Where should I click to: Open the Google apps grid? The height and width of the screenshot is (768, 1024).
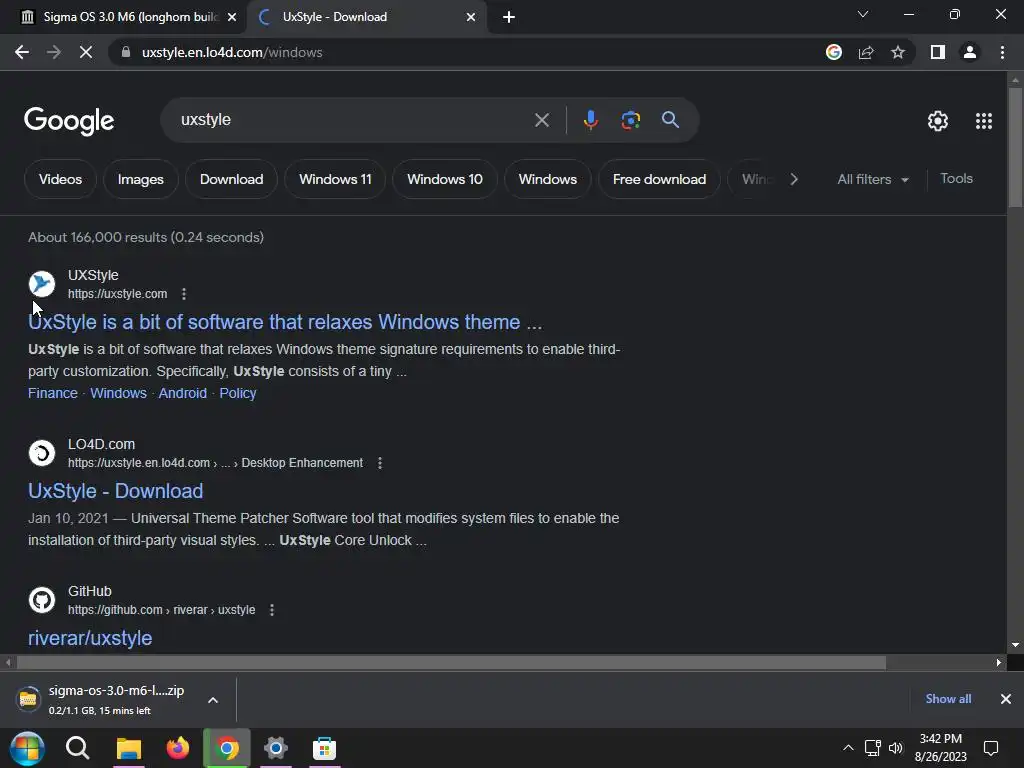click(984, 121)
